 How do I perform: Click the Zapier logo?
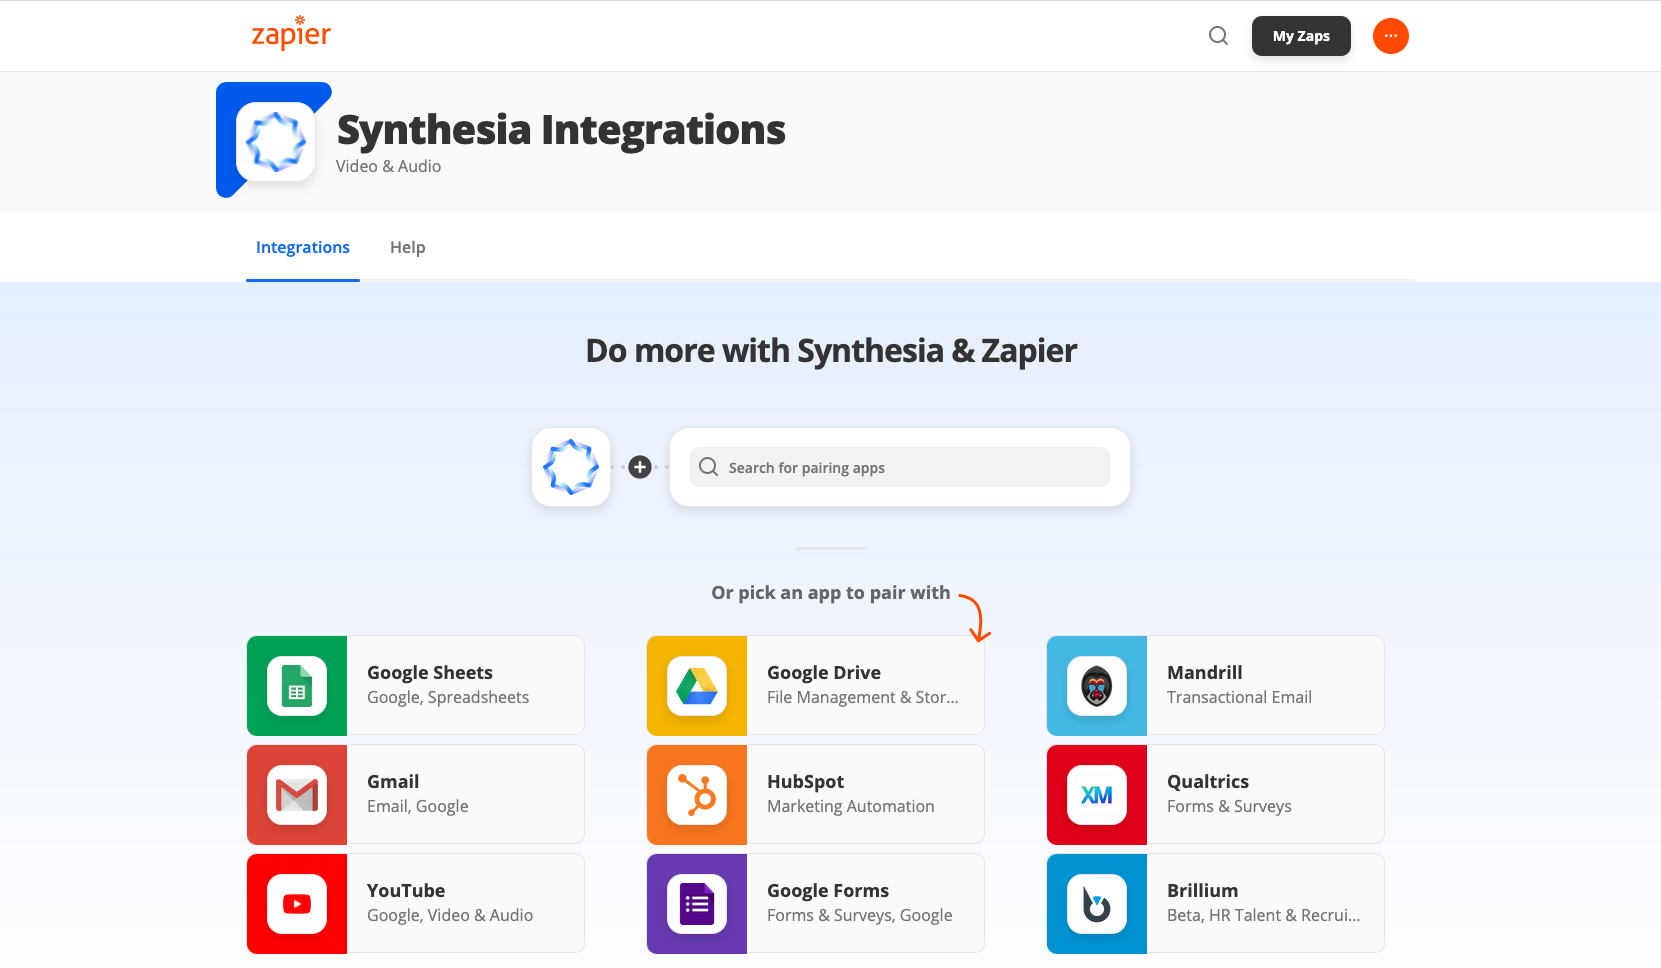(291, 33)
